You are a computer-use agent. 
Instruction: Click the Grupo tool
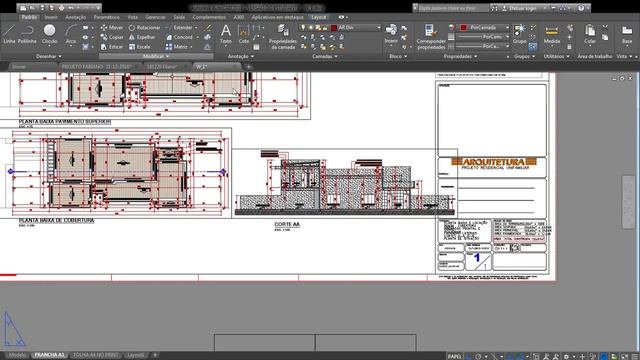pos(519,33)
